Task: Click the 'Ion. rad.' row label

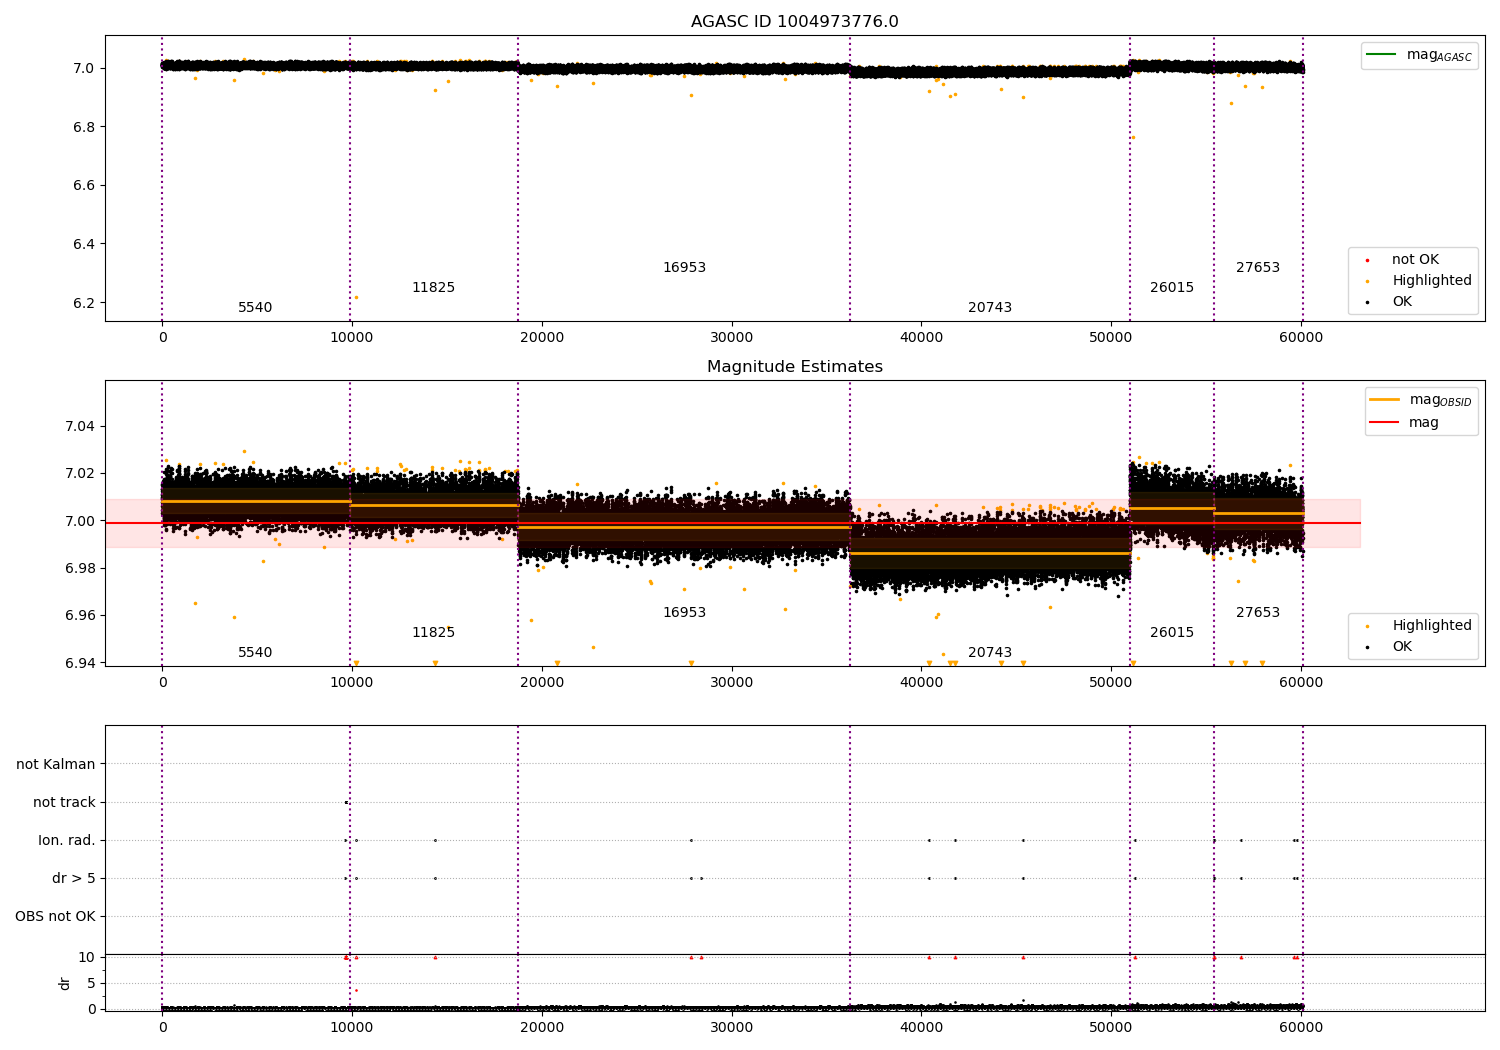Action: click(67, 841)
